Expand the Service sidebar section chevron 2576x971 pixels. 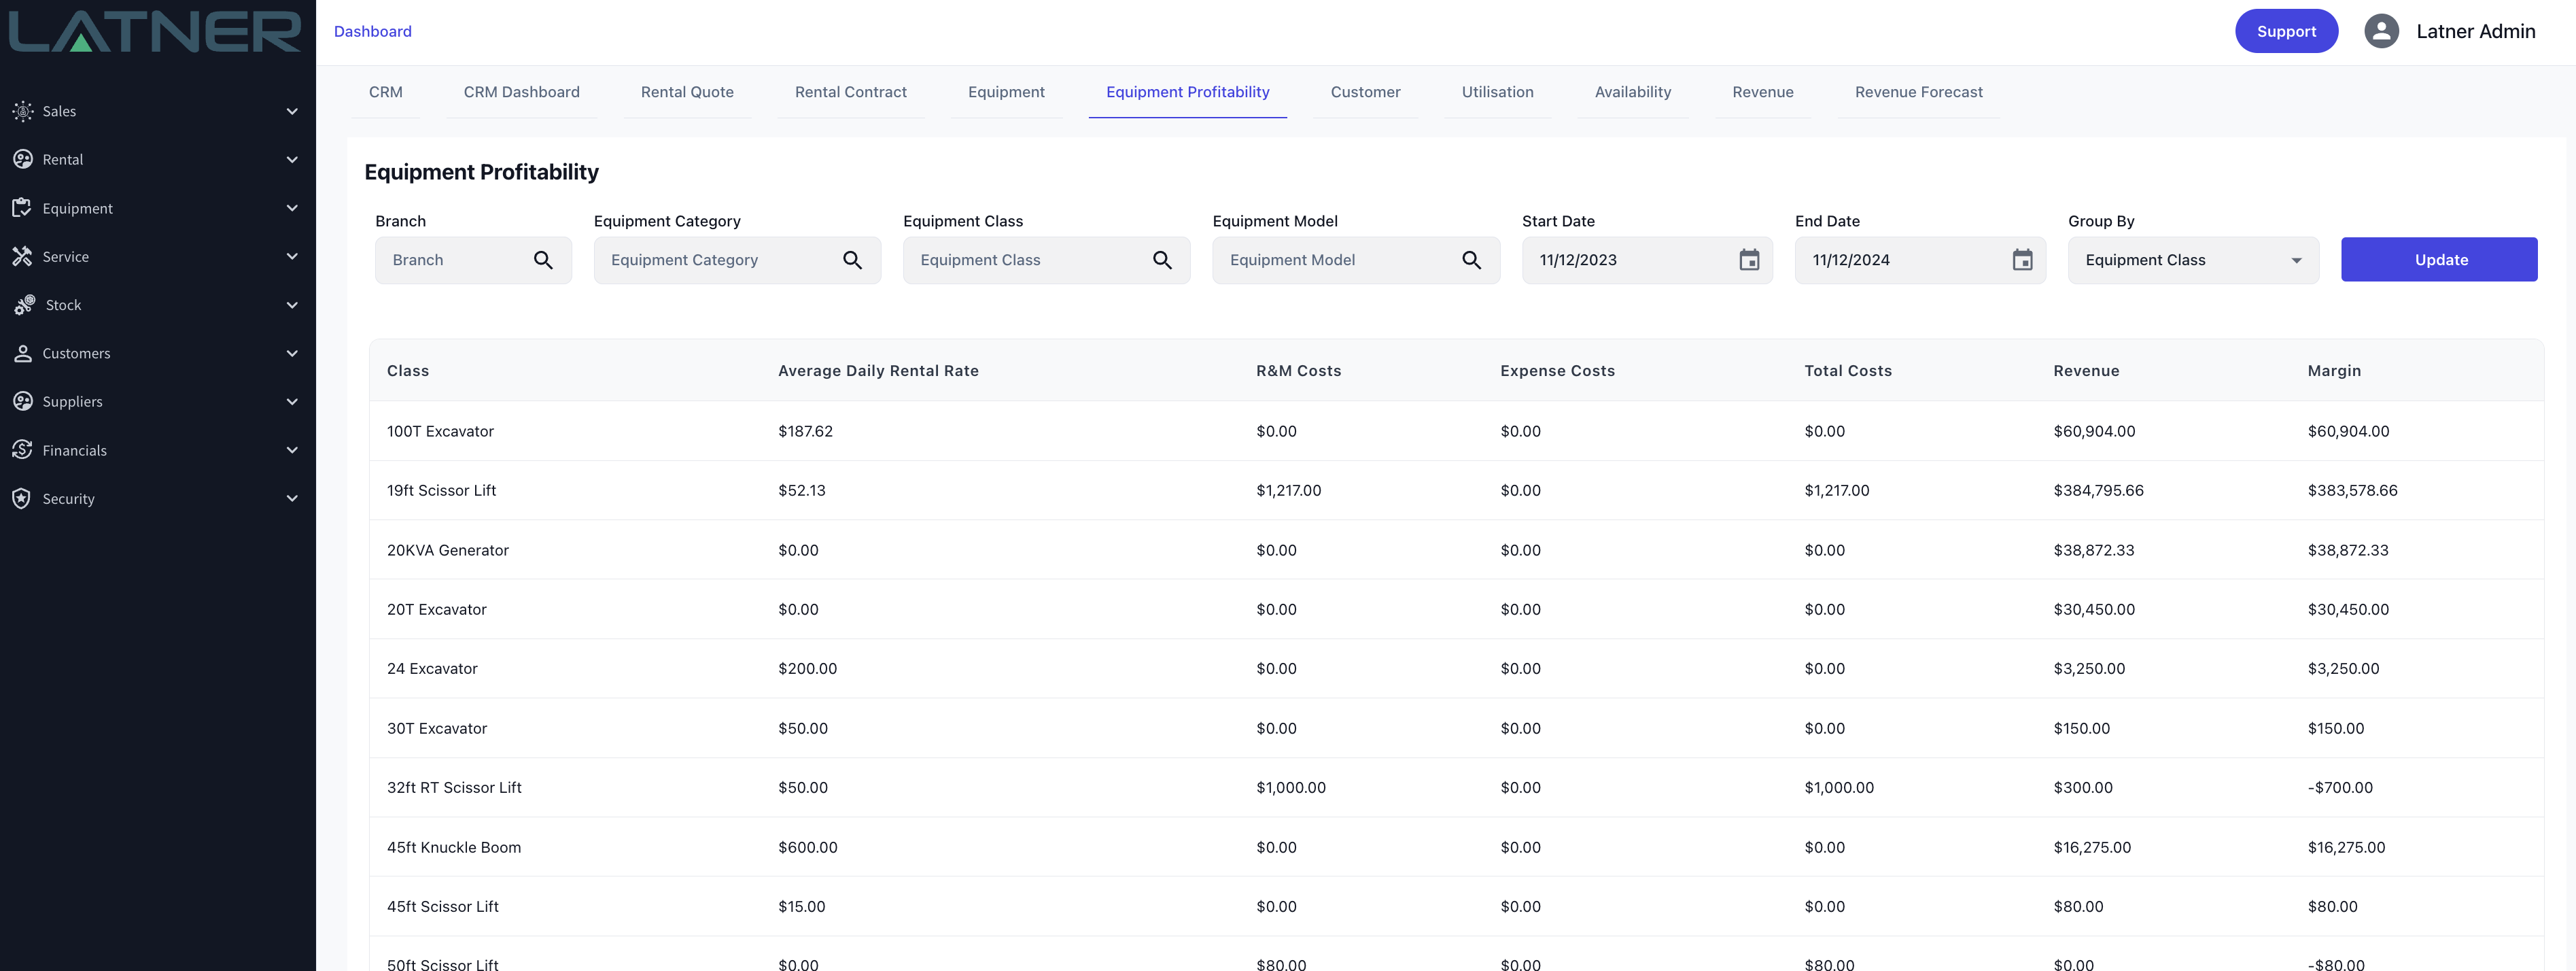(292, 257)
